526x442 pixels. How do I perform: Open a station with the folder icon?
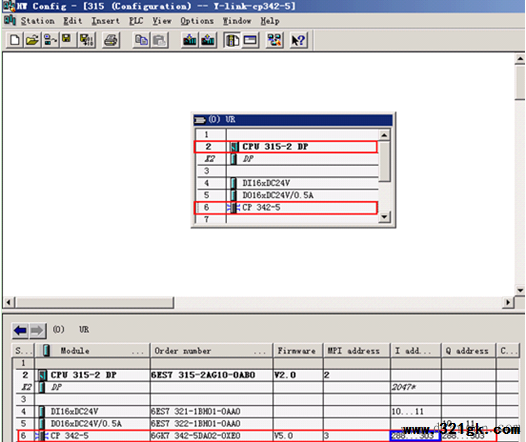pyautogui.click(x=32, y=41)
